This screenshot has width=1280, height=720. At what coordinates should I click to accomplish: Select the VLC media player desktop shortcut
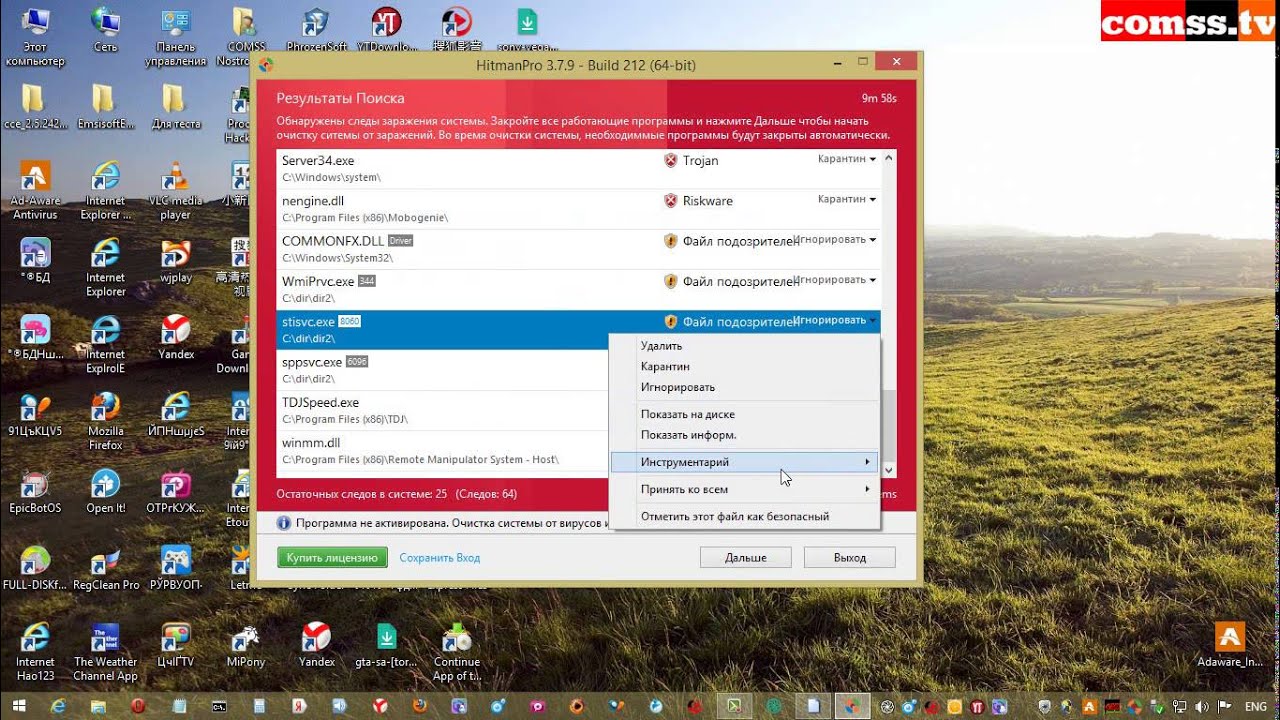[x=175, y=191]
